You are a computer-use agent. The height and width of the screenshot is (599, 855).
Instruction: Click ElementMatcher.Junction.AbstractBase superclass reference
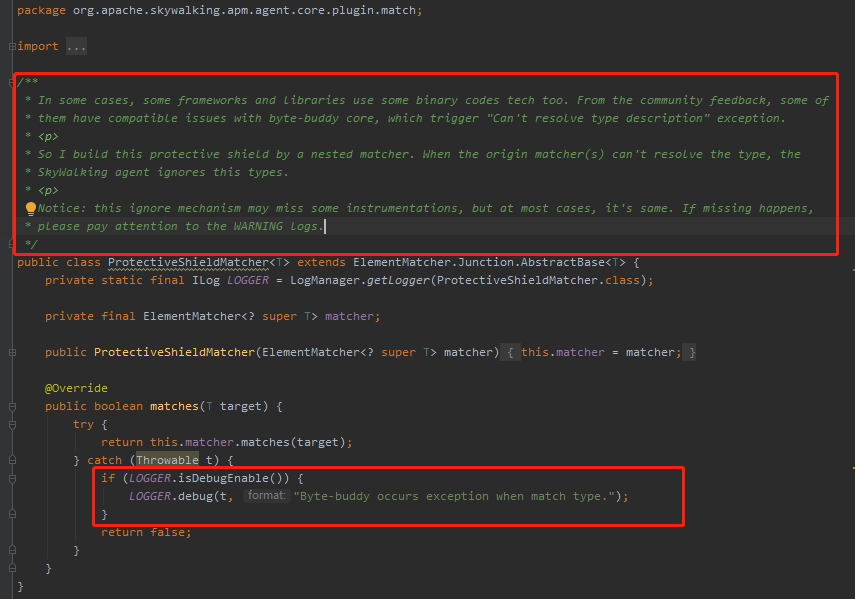click(479, 262)
